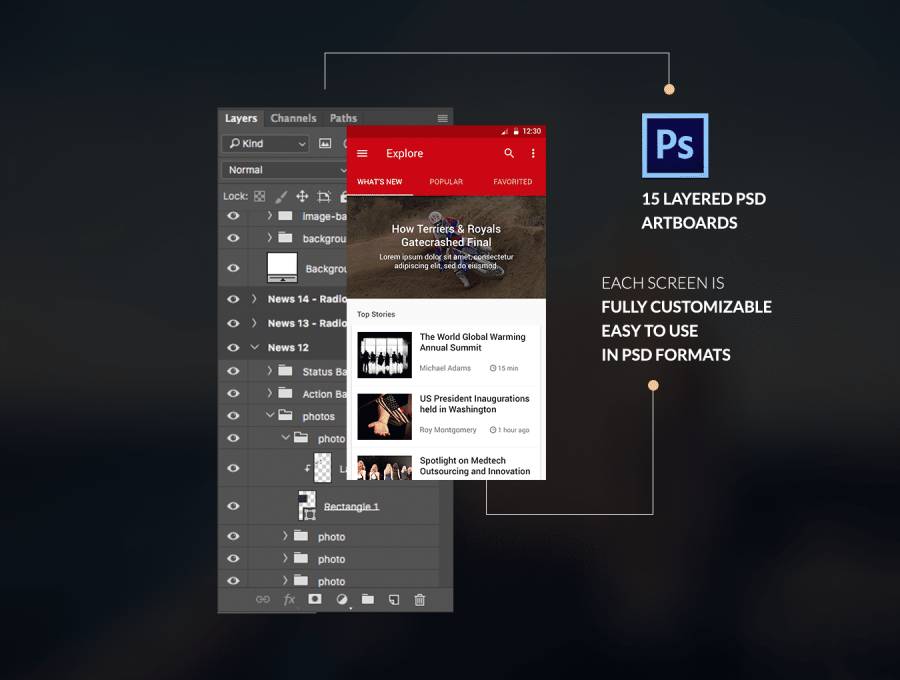Expand the image-ba group
The height and width of the screenshot is (680, 900).
pos(269,215)
